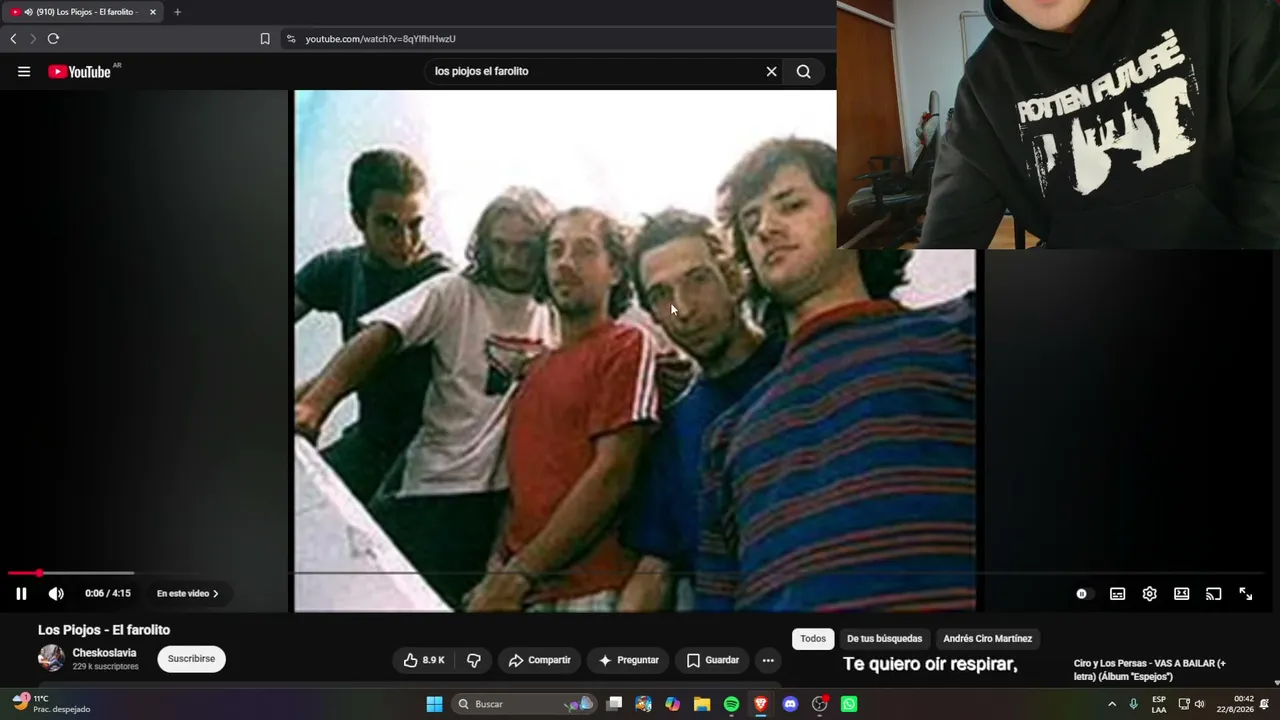1280x720 pixels.
Task: Pause the video playback
Action: coord(21,594)
